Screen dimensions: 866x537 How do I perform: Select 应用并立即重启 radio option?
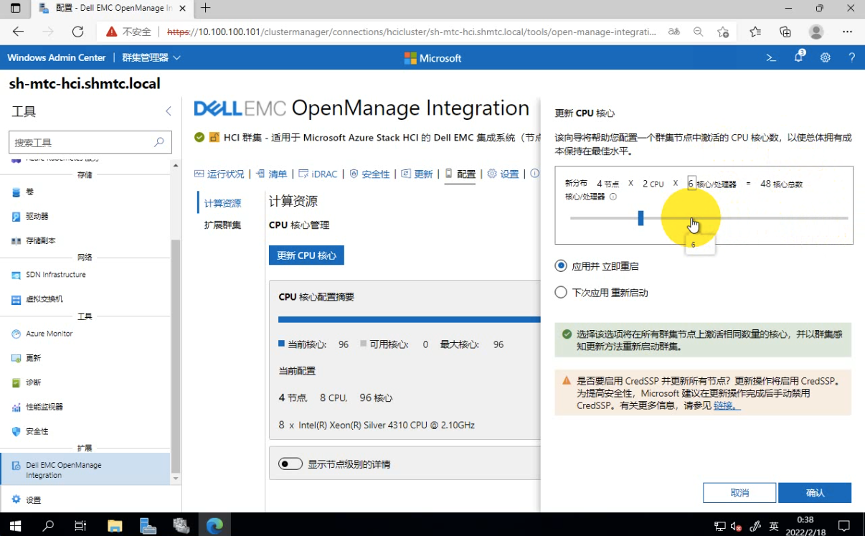coord(561,266)
